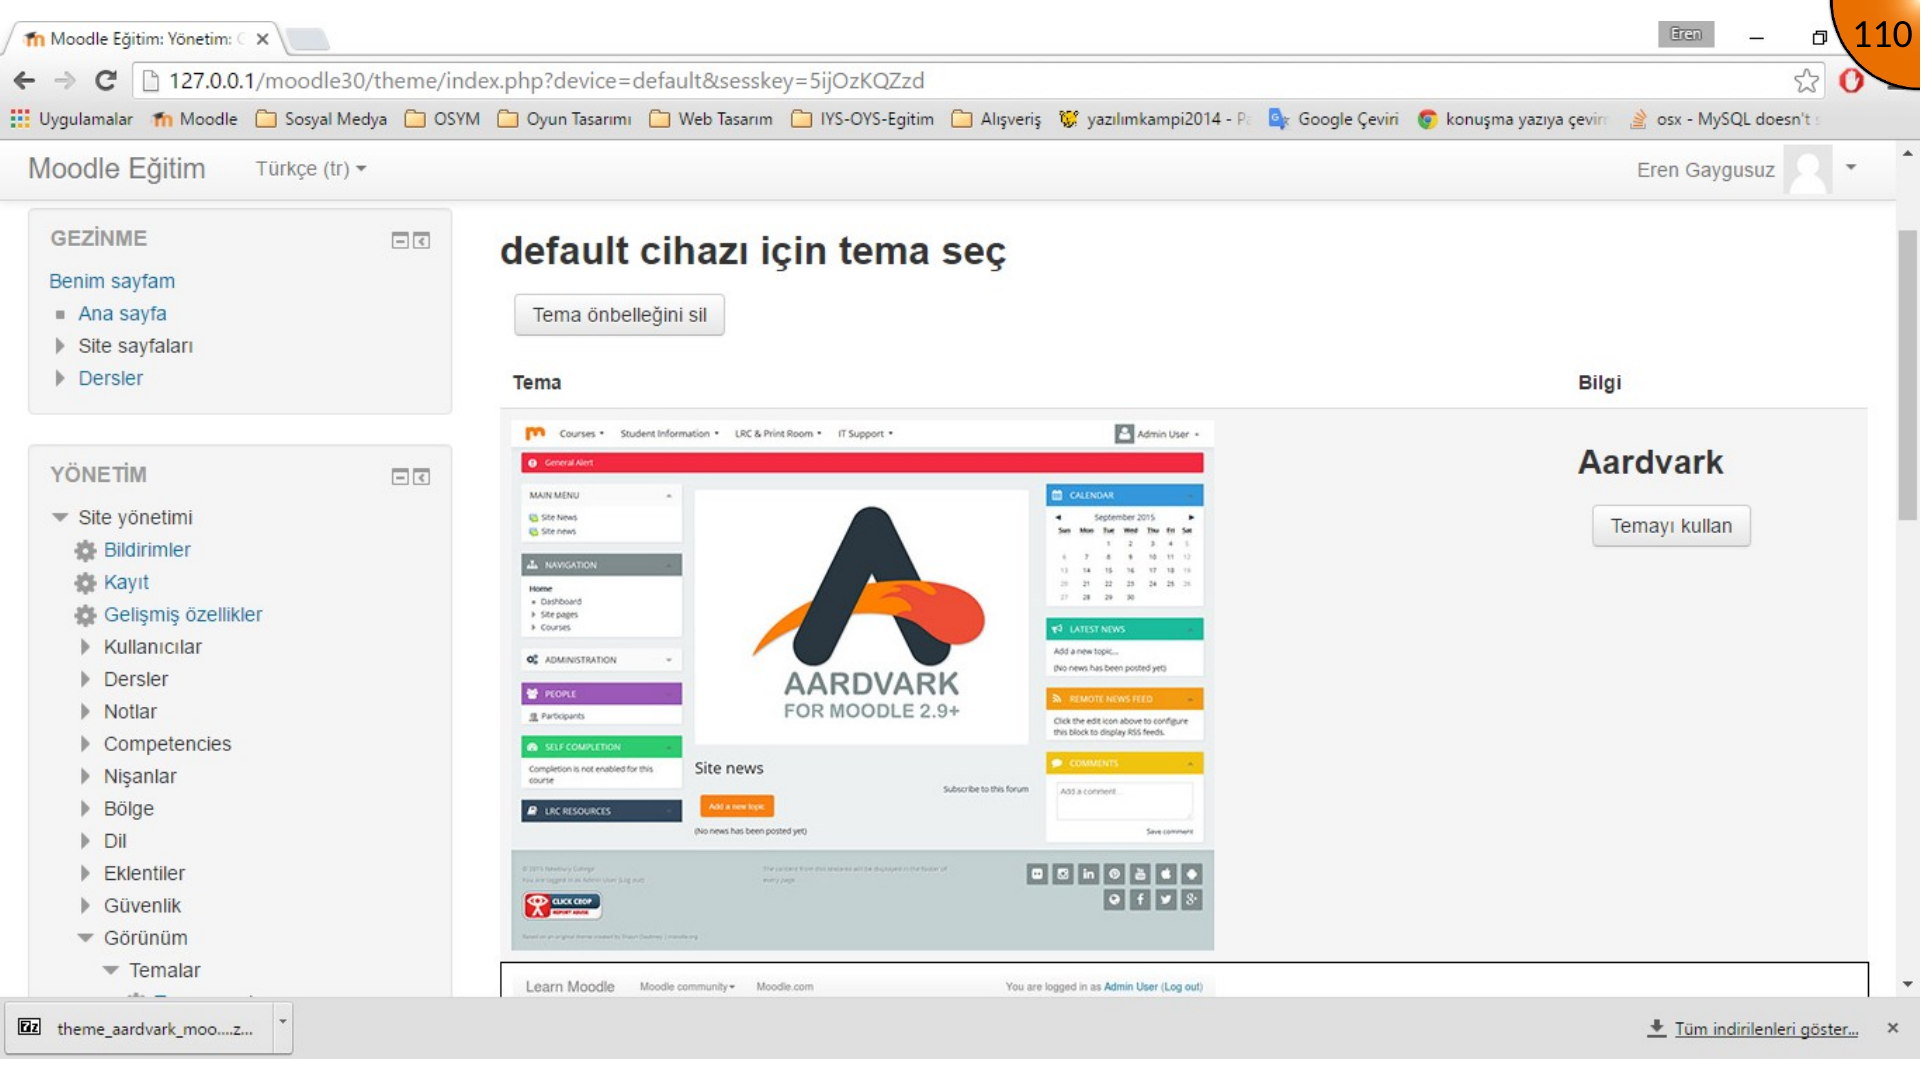
Task: Open Ana sayfa link
Action: [122, 314]
